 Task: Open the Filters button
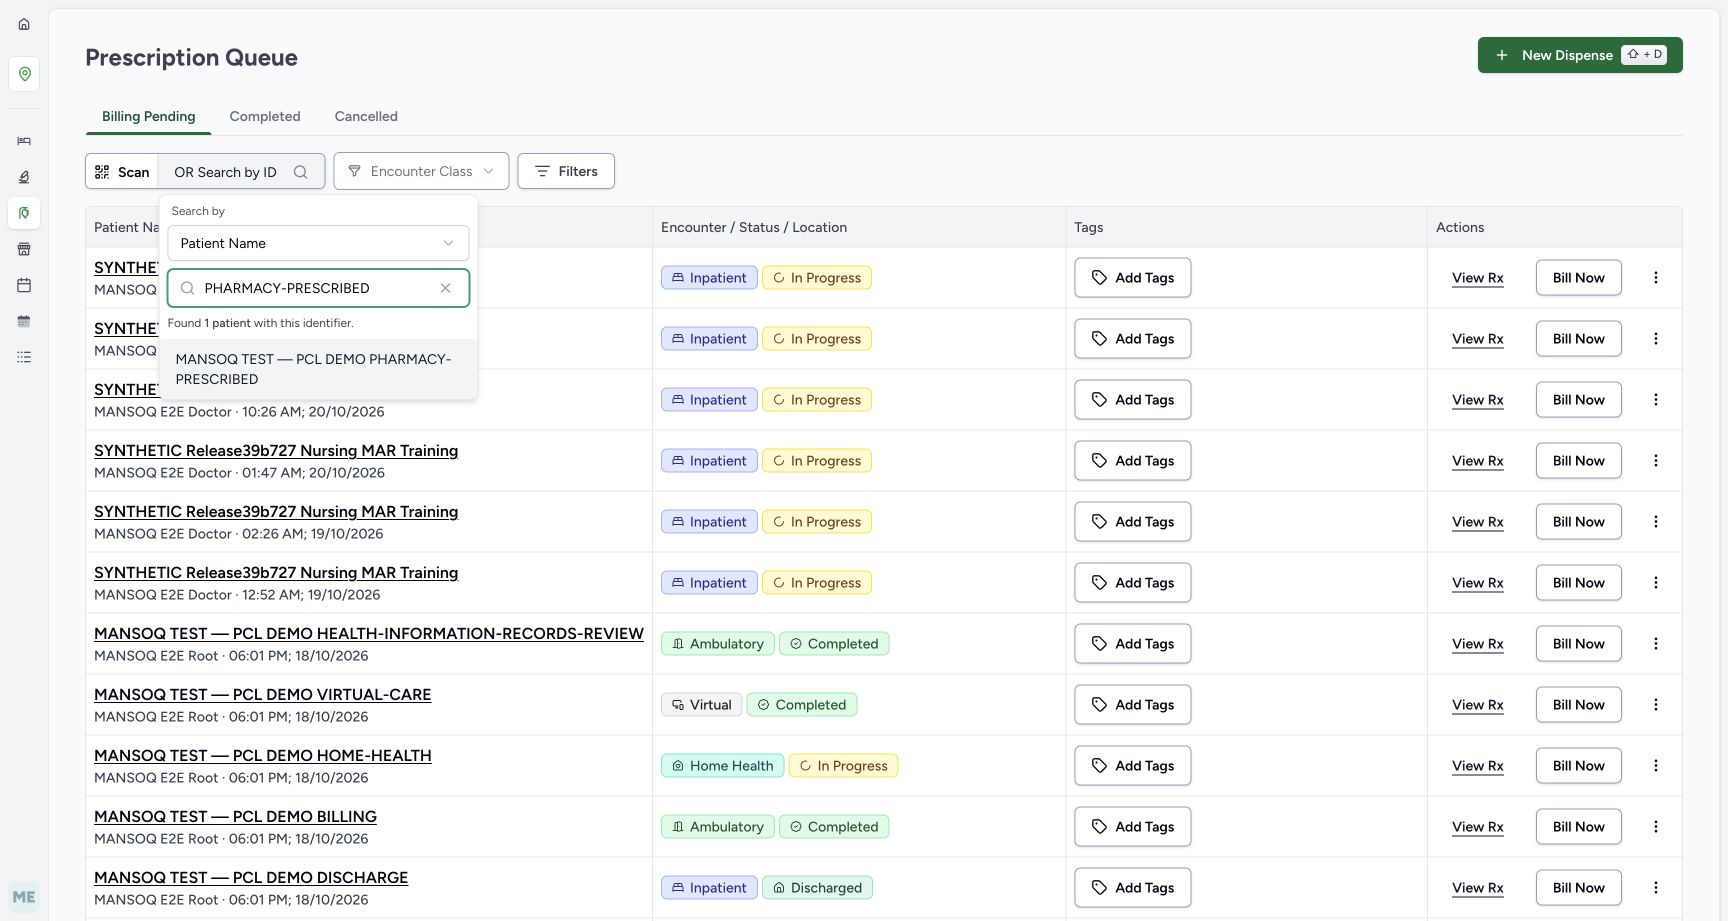(x=566, y=171)
